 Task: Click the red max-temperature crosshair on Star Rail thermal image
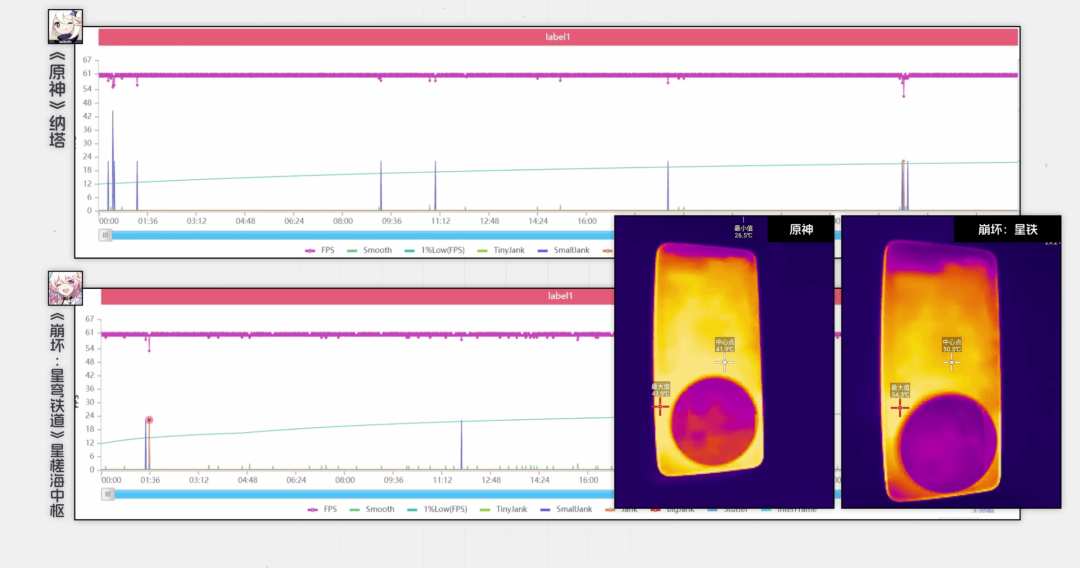900,407
